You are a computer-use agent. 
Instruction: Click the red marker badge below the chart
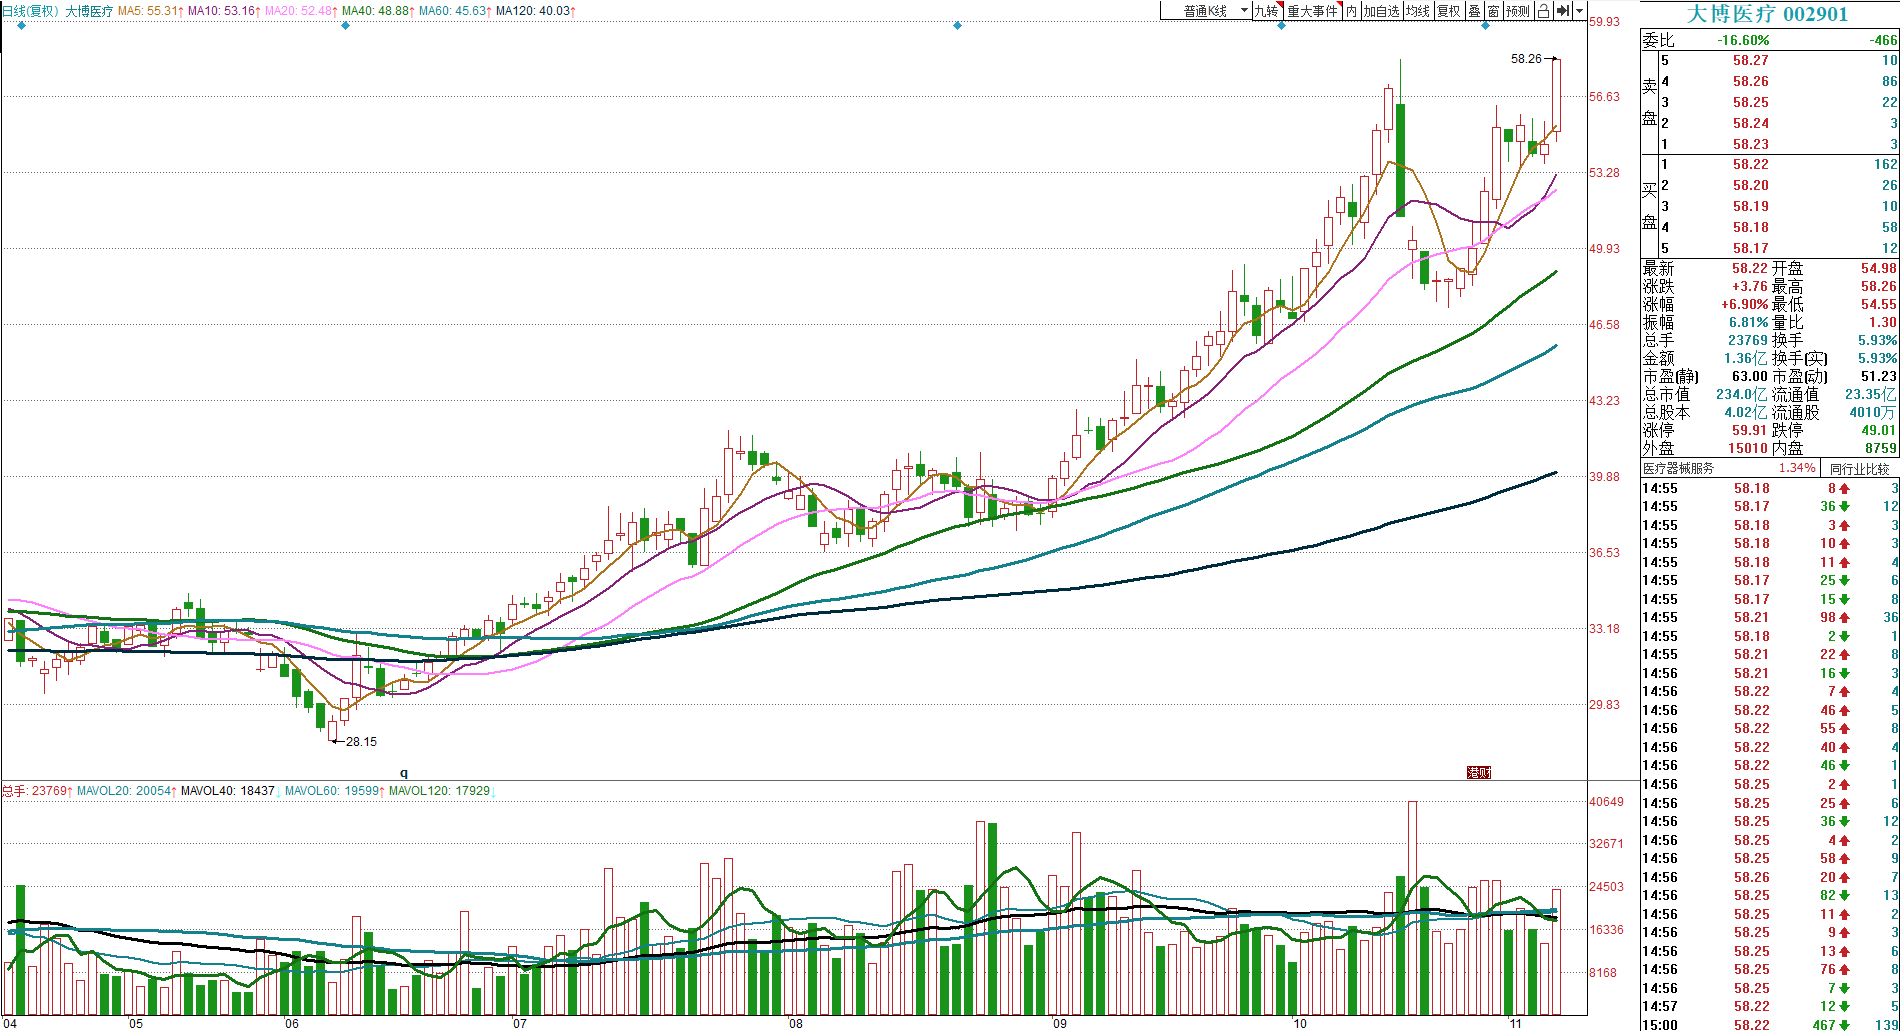[1478, 772]
